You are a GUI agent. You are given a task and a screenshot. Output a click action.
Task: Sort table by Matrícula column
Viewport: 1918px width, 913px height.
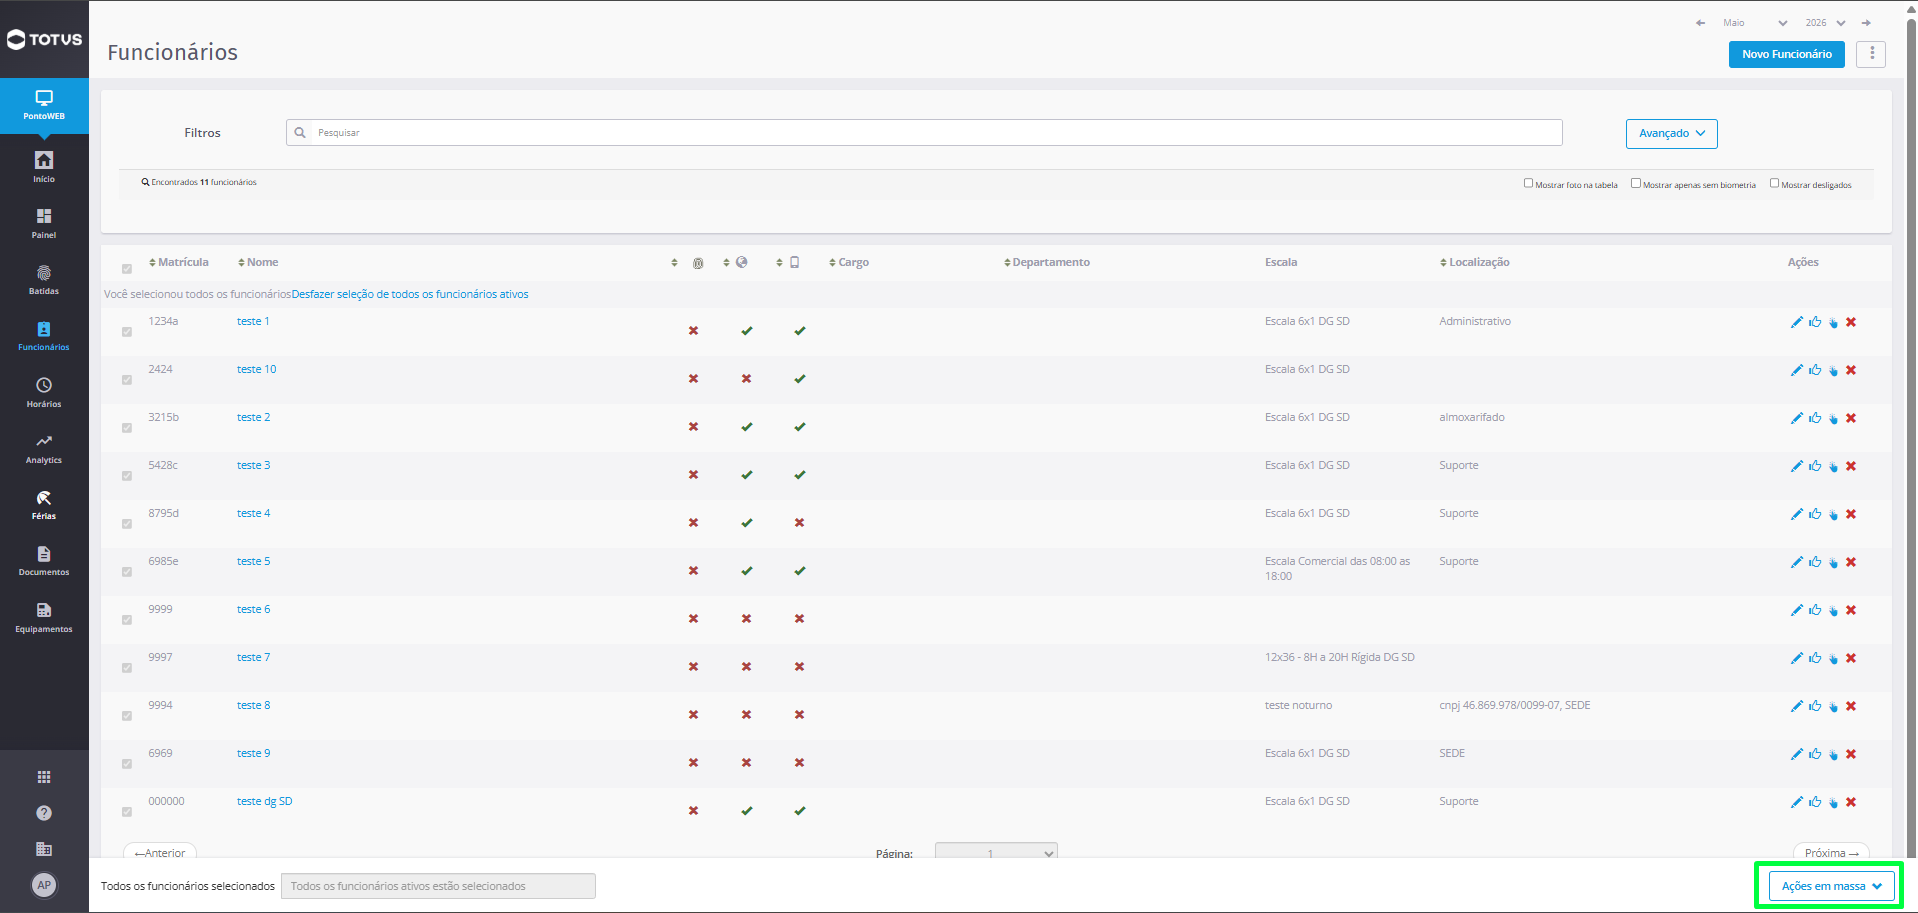click(x=179, y=262)
